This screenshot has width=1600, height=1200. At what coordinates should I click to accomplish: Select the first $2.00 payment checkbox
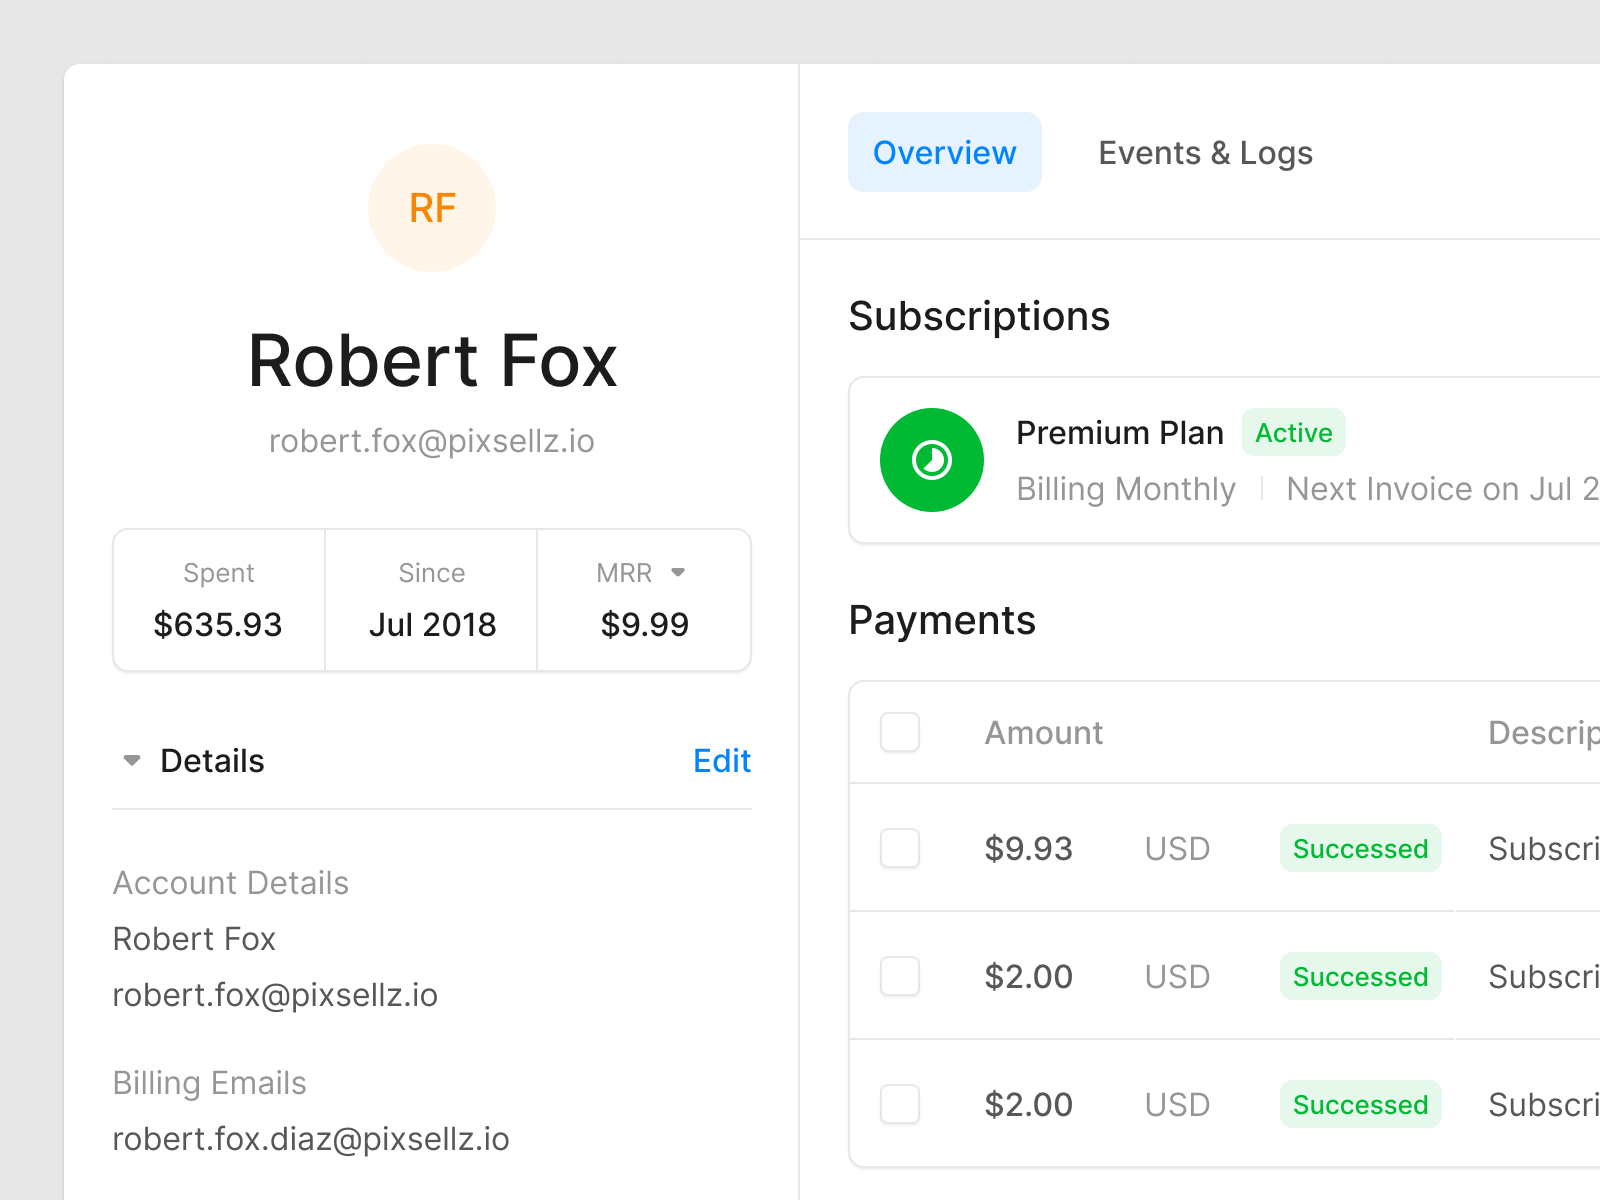[x=900, y=976]
